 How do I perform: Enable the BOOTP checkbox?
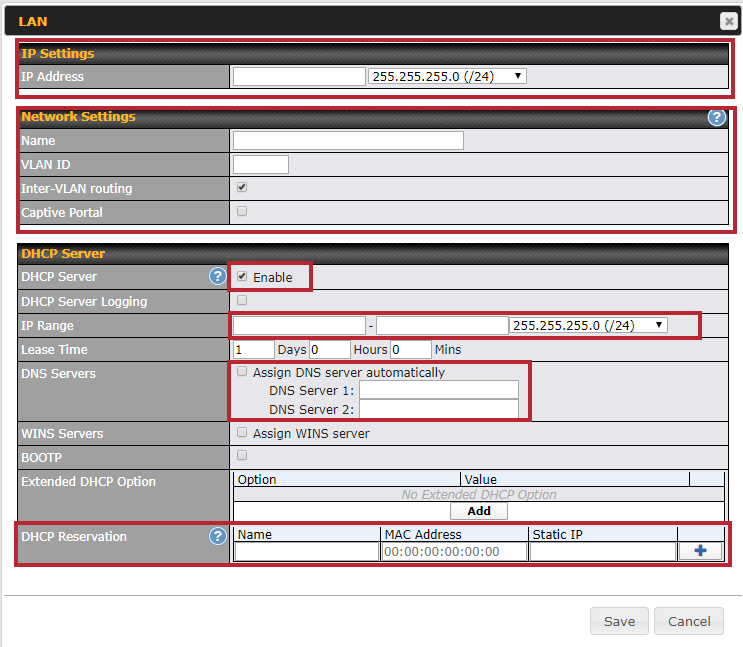click(x=242, y=456)
